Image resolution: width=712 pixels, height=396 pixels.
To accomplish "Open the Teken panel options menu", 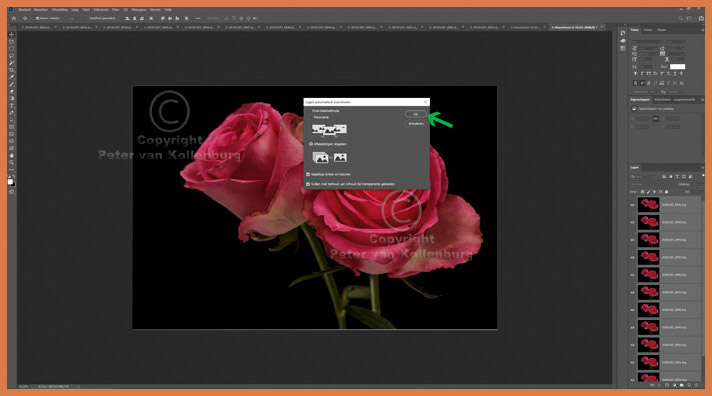I will [702, 30].
